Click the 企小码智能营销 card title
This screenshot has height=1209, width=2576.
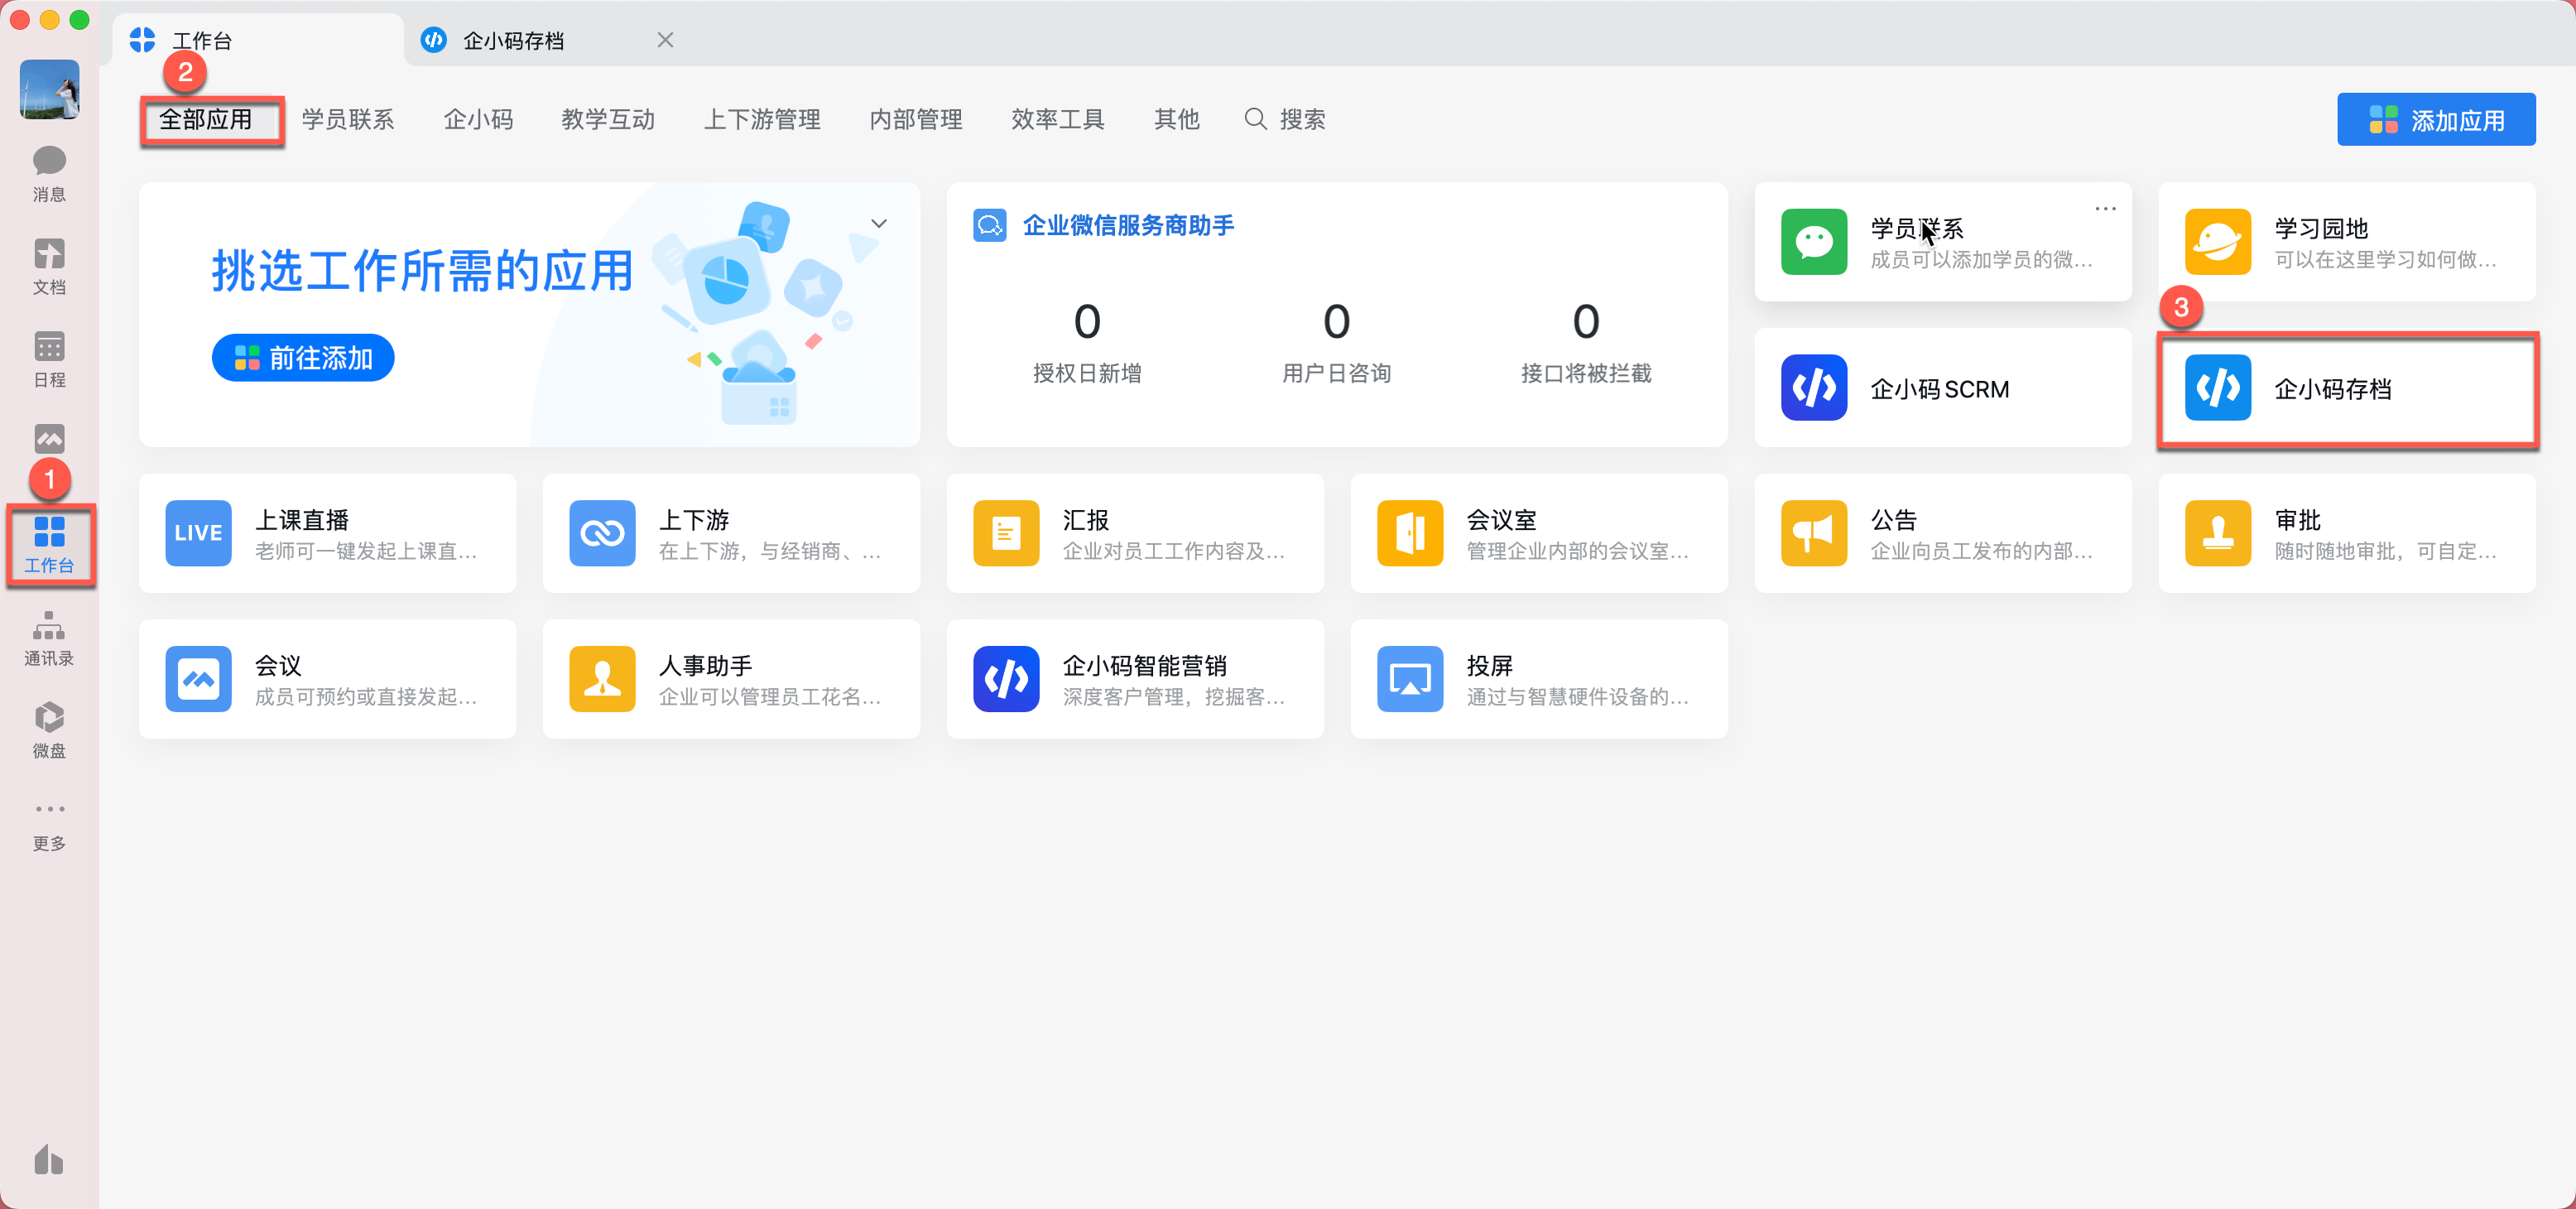1145,666
